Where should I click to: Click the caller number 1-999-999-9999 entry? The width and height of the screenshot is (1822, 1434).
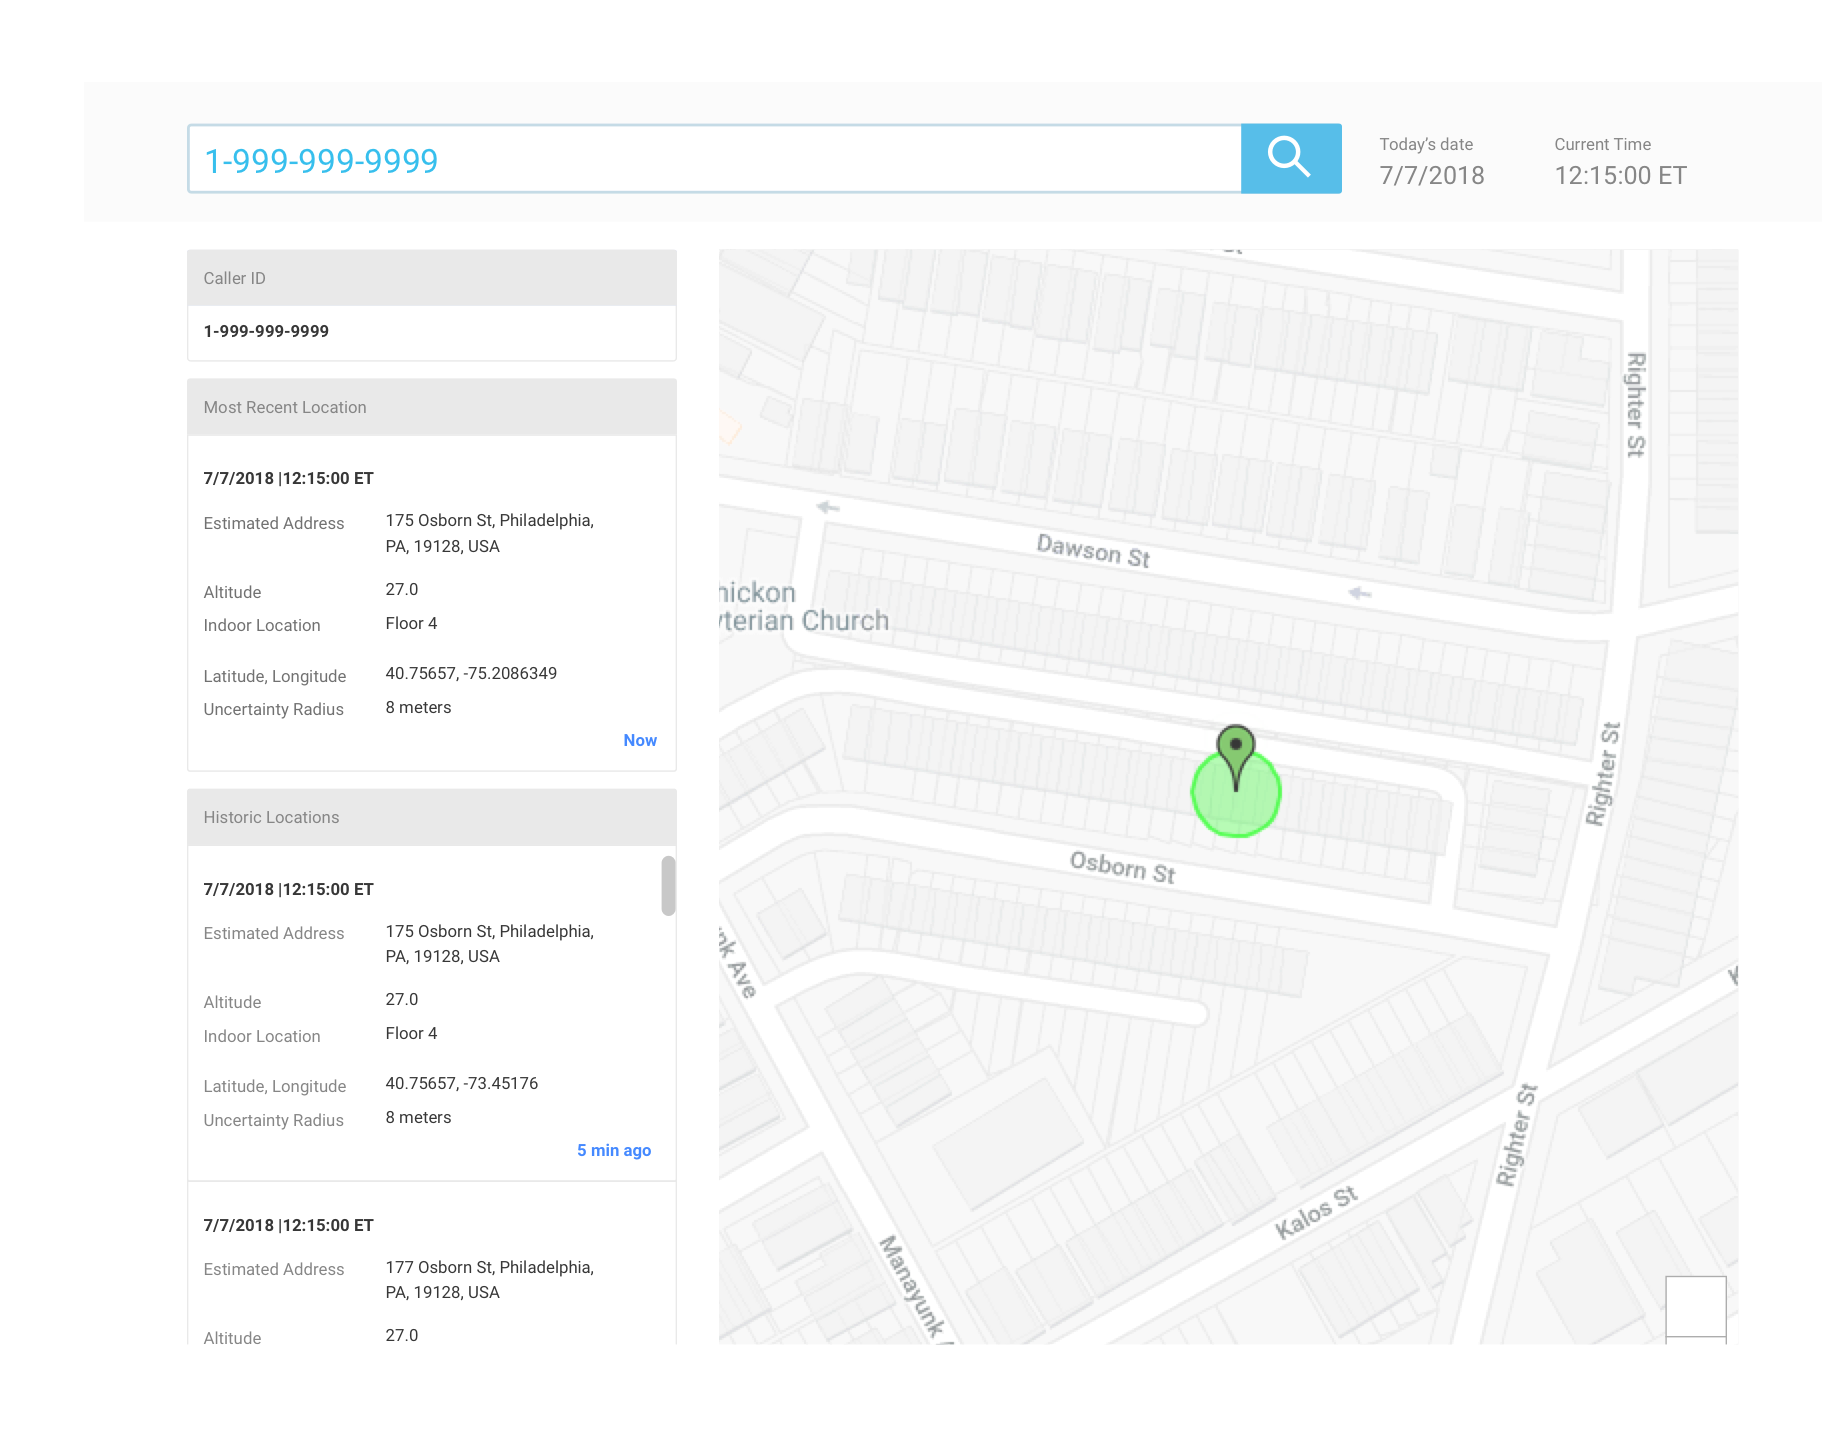click(x=265, y=331)
